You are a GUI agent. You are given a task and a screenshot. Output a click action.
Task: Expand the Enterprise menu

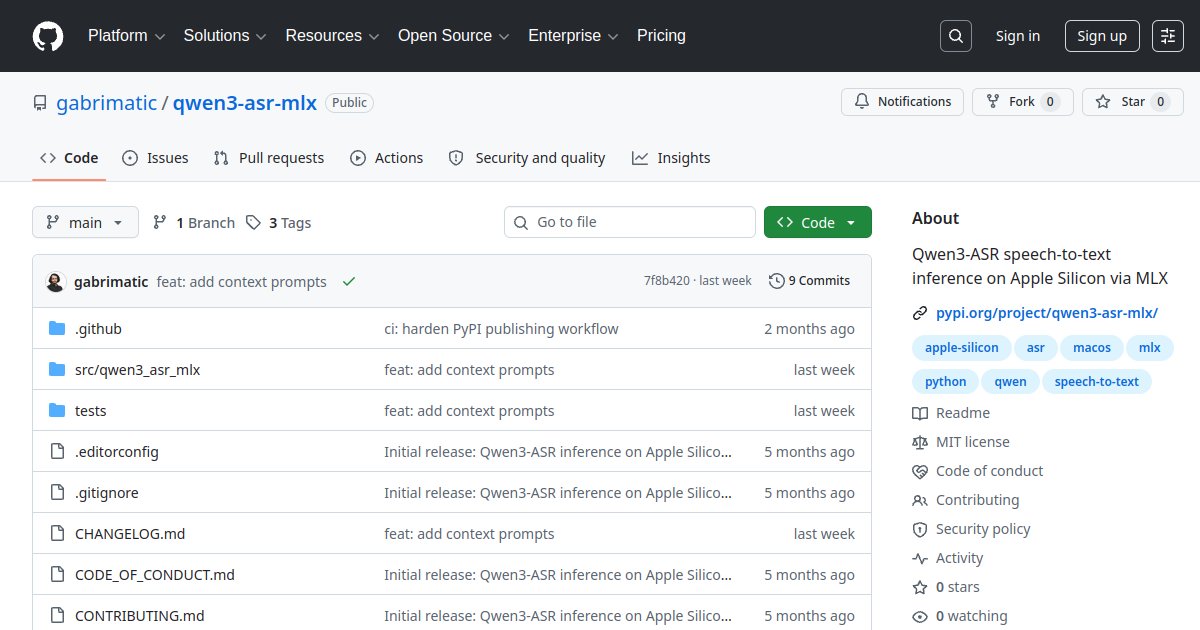573,36
